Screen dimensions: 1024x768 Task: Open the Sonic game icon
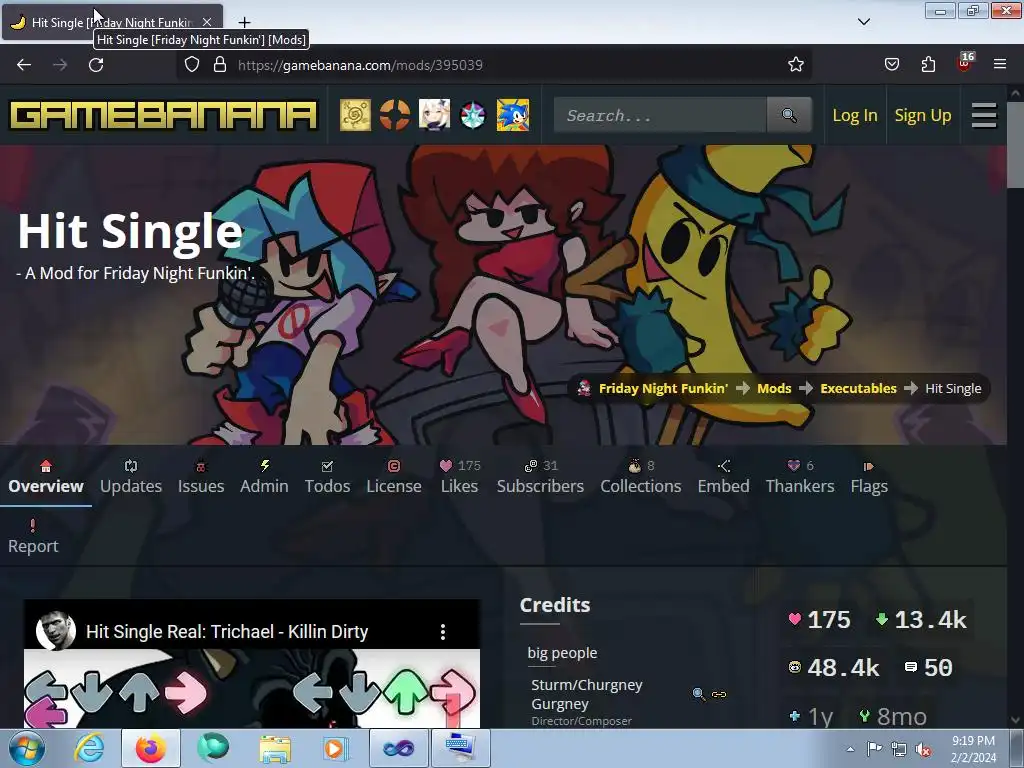point(513,115)
